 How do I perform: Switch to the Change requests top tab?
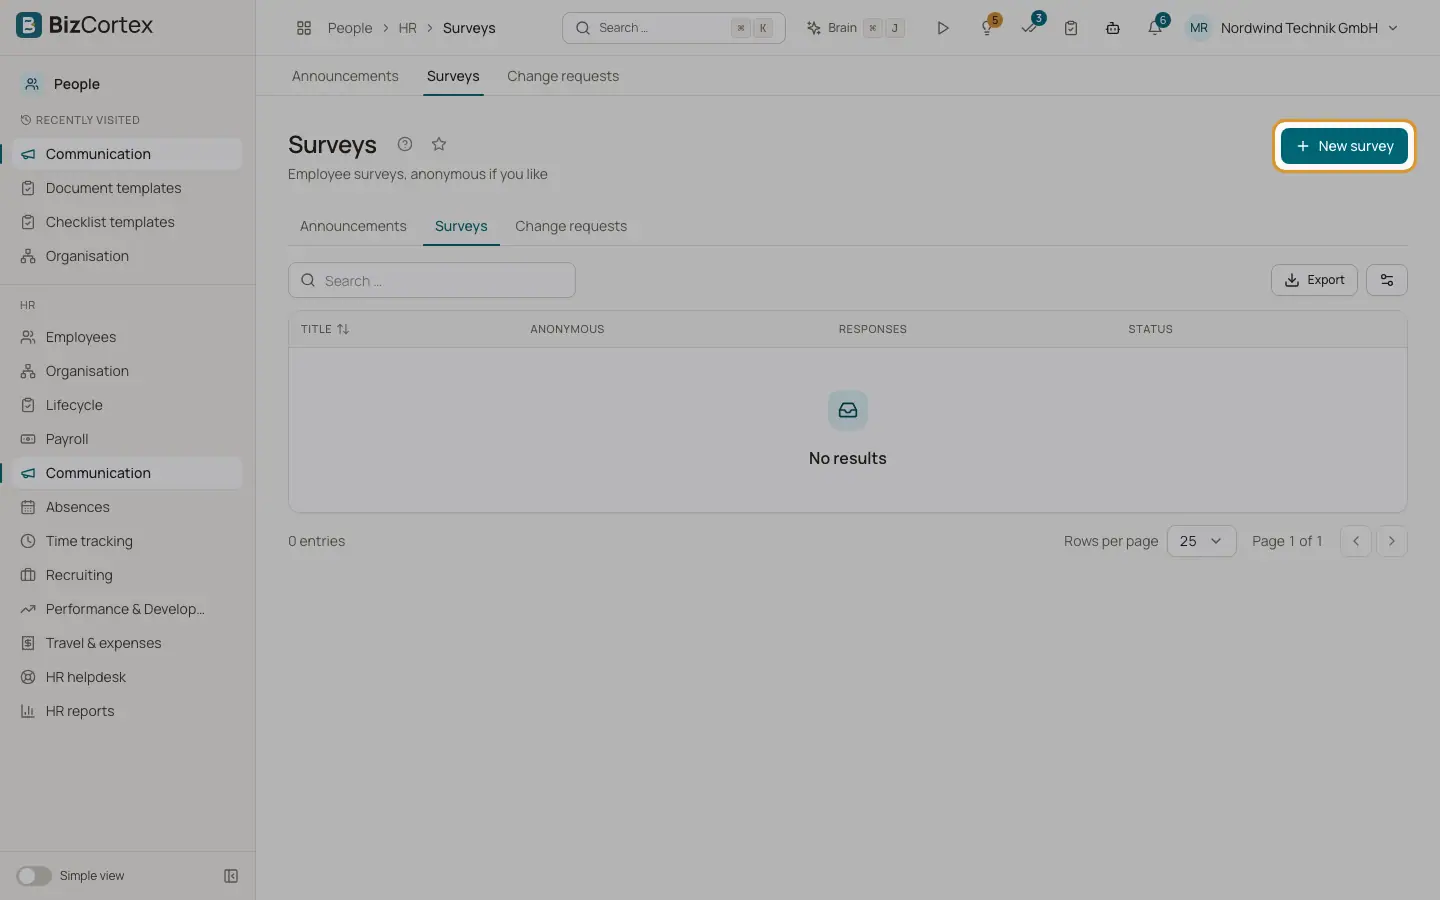tap(563, 76)
